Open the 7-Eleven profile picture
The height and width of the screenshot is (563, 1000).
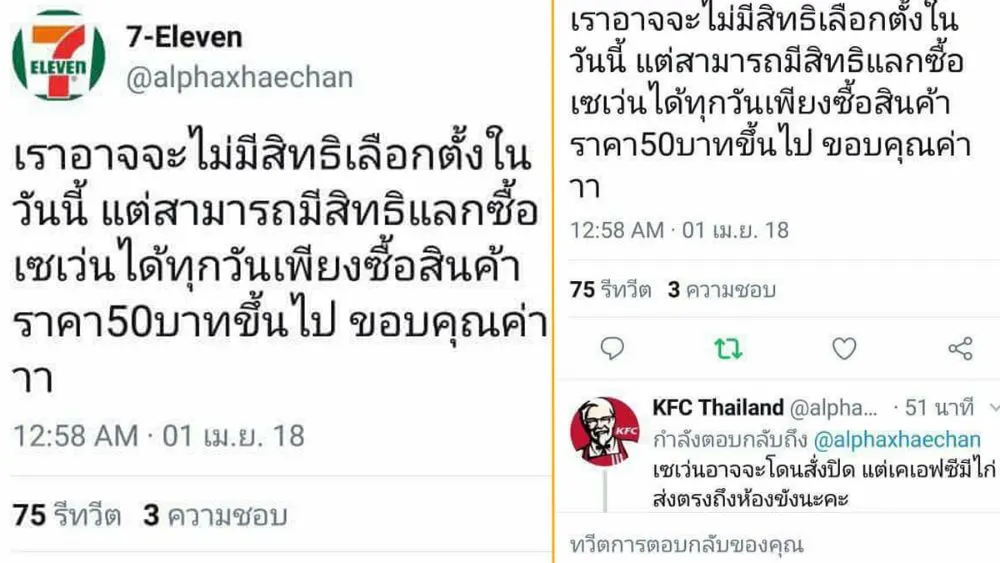click(x=59, y=54)
